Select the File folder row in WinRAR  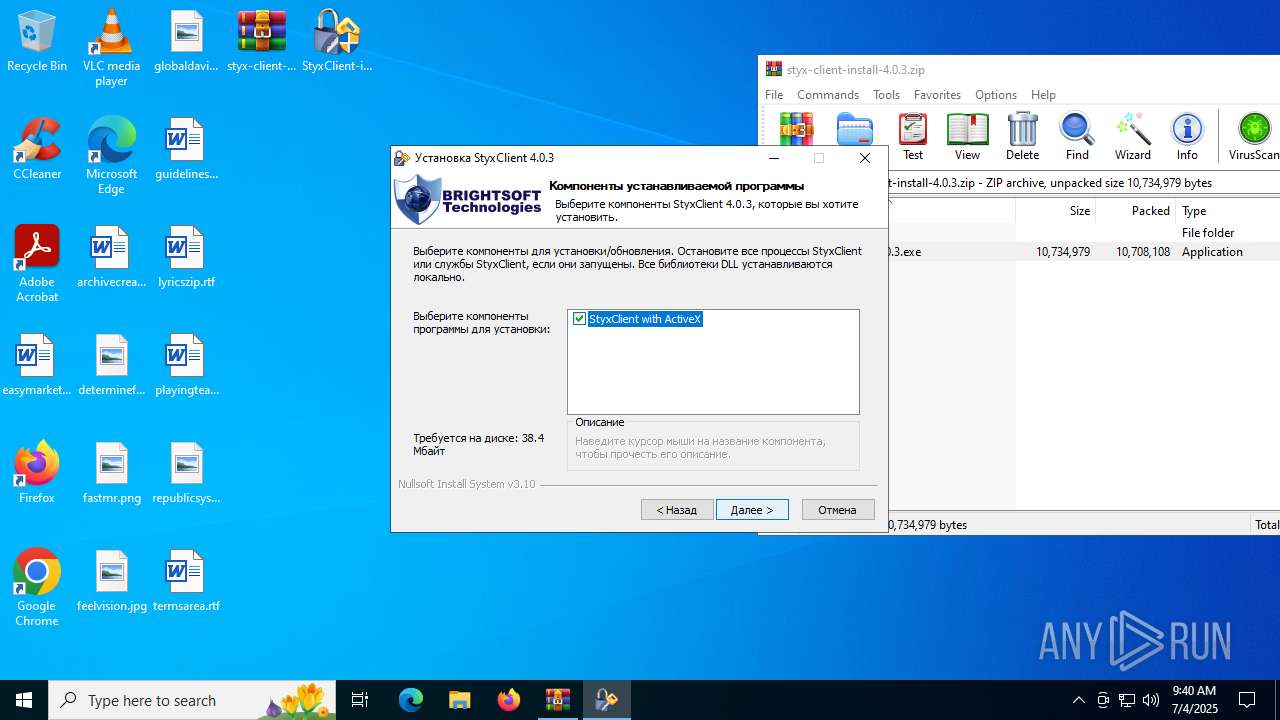pos(1084,233)
